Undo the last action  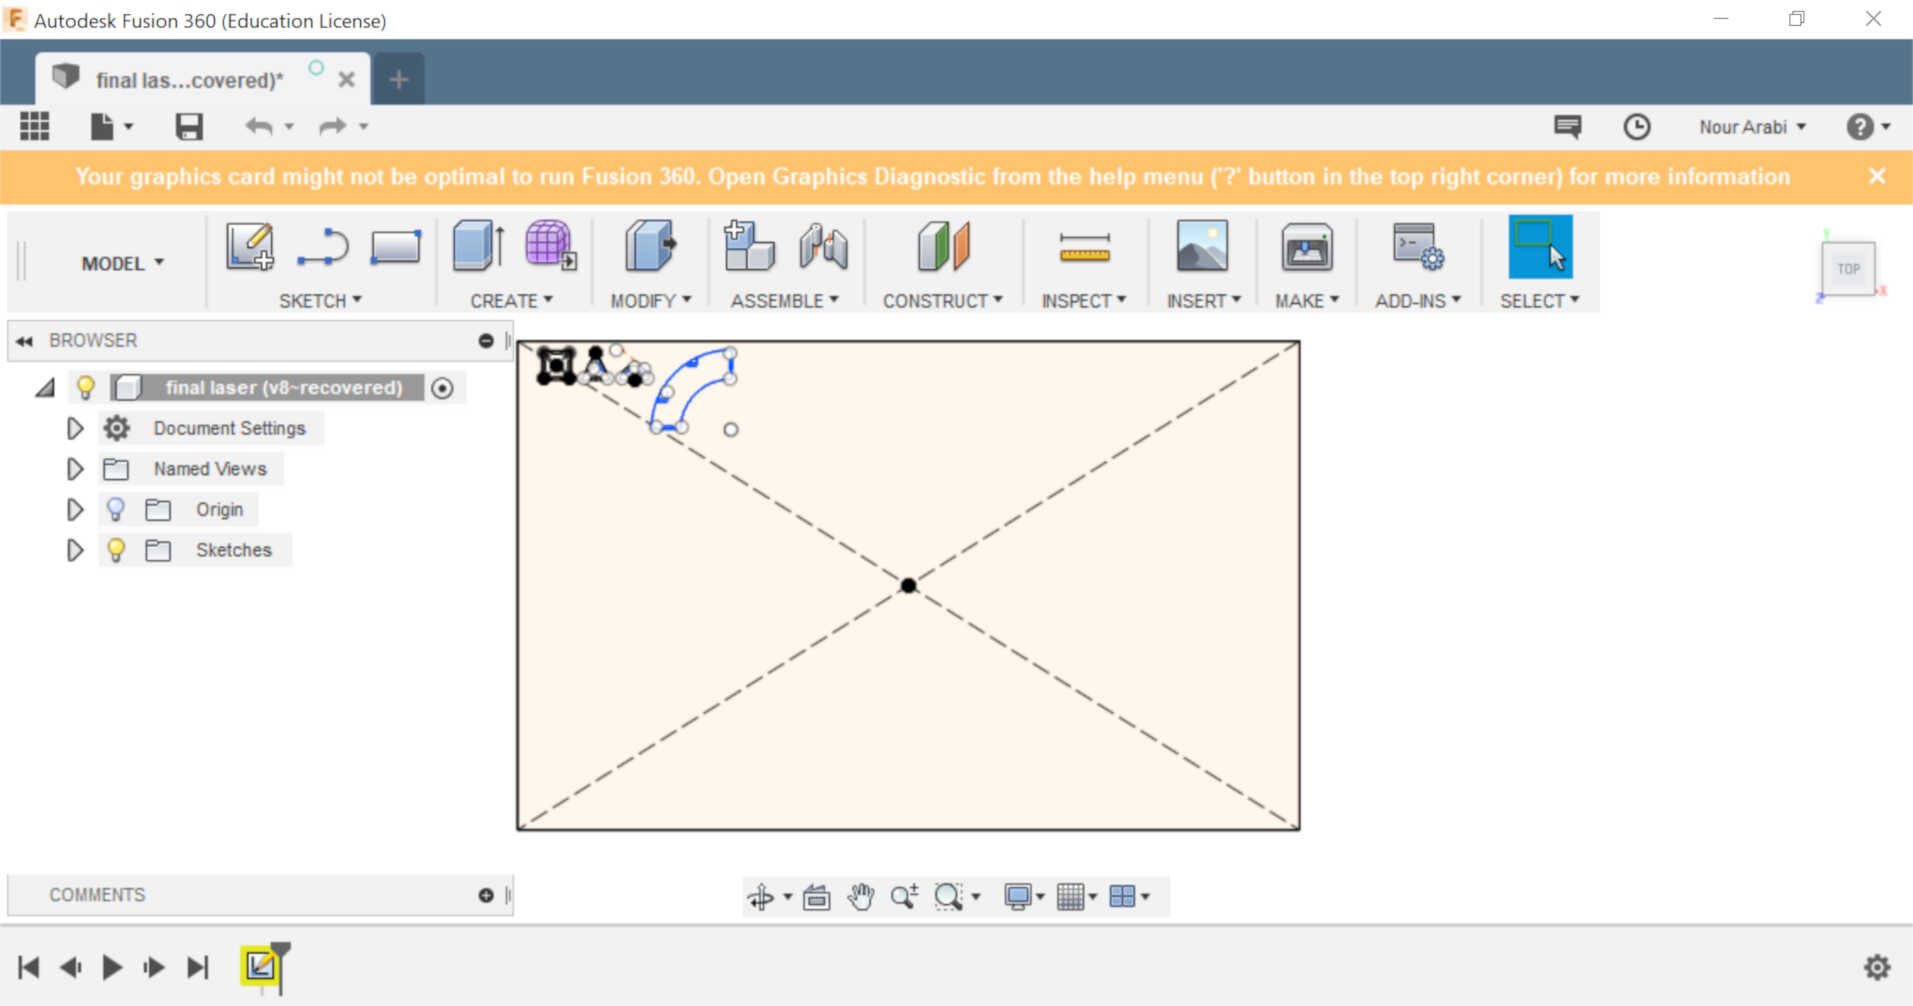pyautogui.click(x=259, y=126)
